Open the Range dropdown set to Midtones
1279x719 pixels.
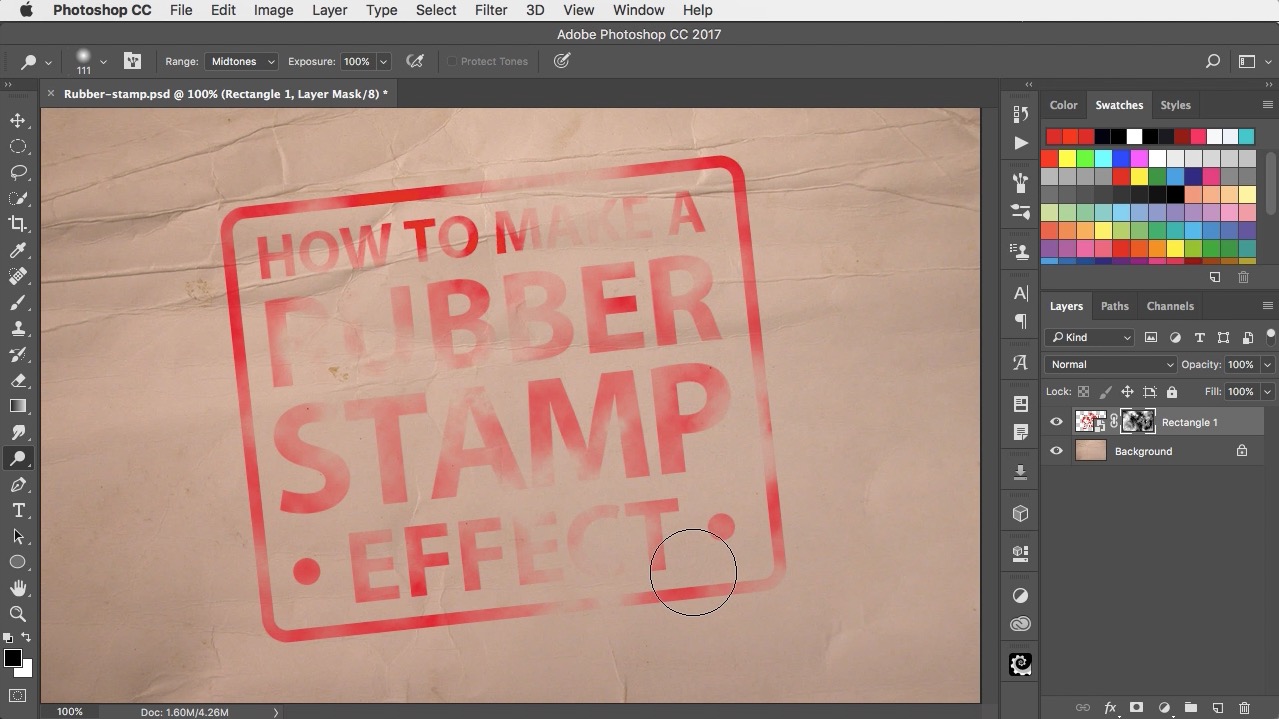coord(240,61)
